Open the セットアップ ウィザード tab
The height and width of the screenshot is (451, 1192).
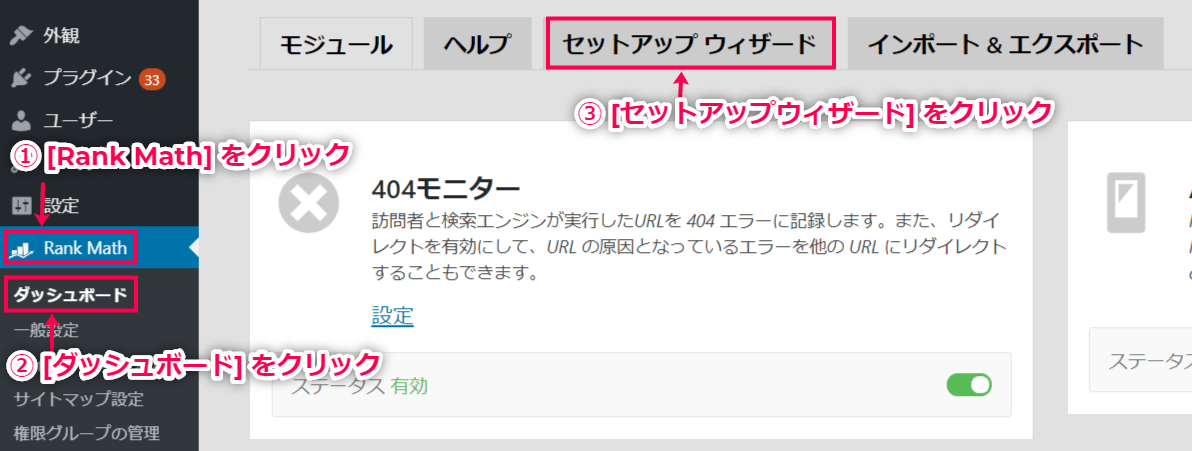click(690, 43)
